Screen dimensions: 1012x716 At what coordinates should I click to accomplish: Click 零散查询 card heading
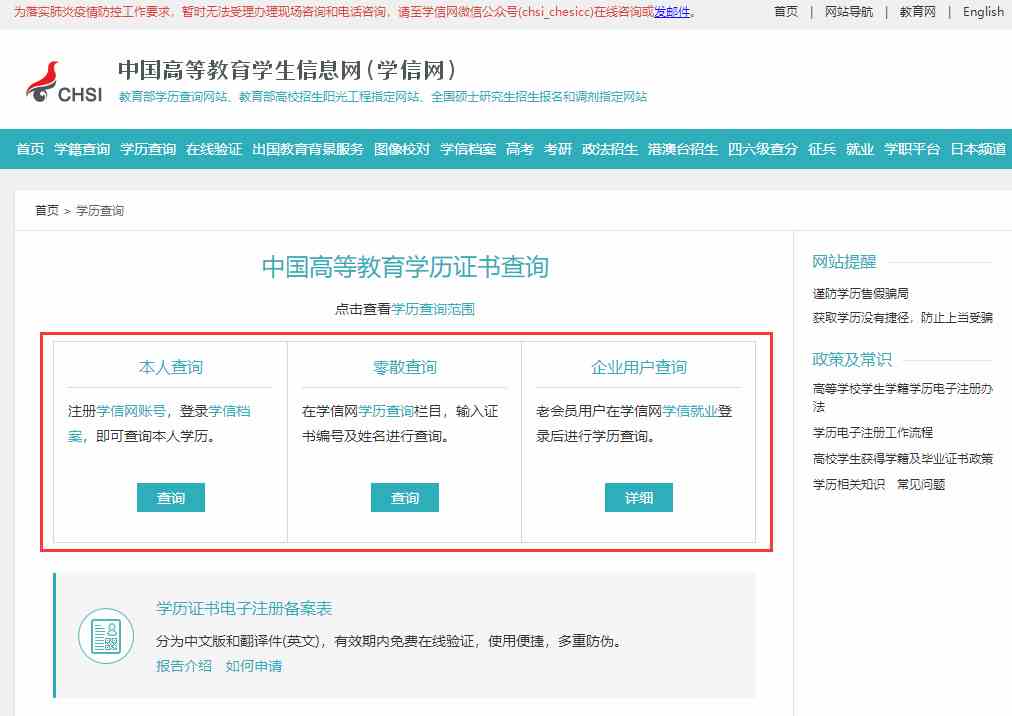pos(405,367)
